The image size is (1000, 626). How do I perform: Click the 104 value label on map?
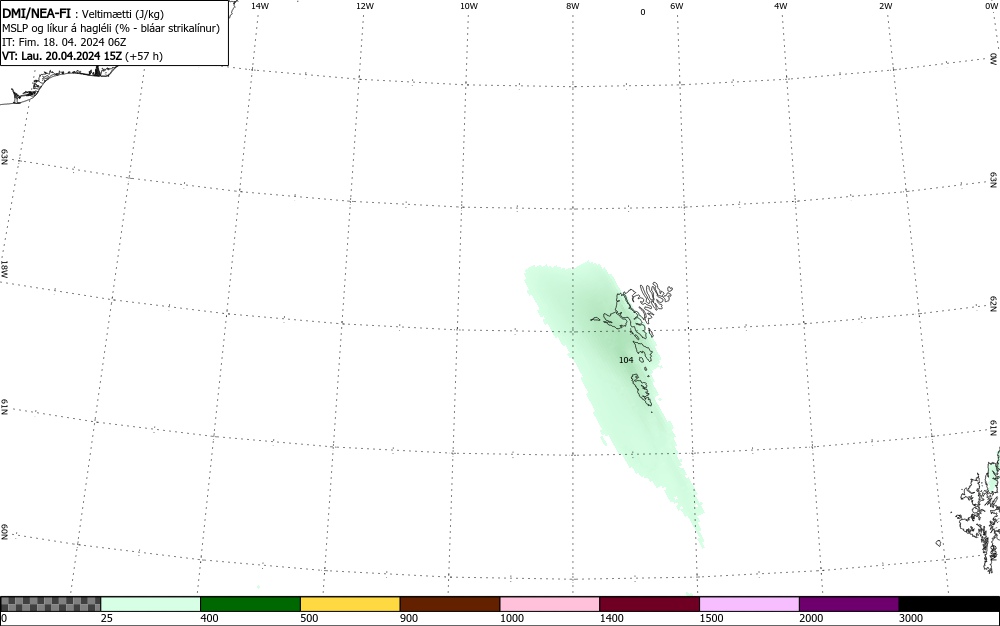point(626,360)
